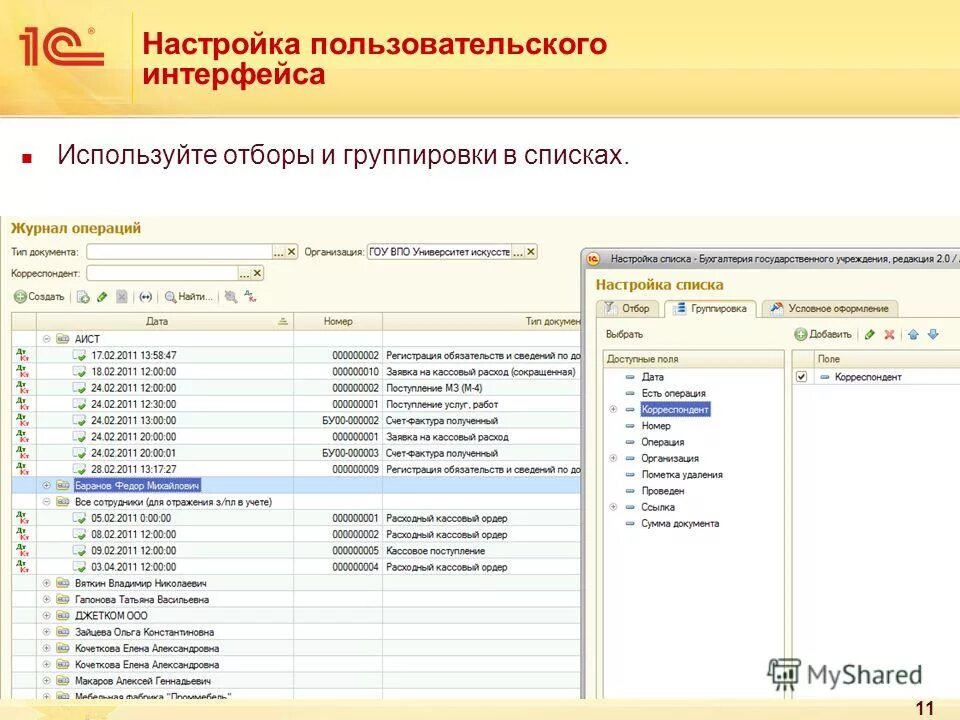Click the Добавить plus icon in grouping panel
Image resolution: width=960 pixels, height=720 pixels.
(800, 336)
